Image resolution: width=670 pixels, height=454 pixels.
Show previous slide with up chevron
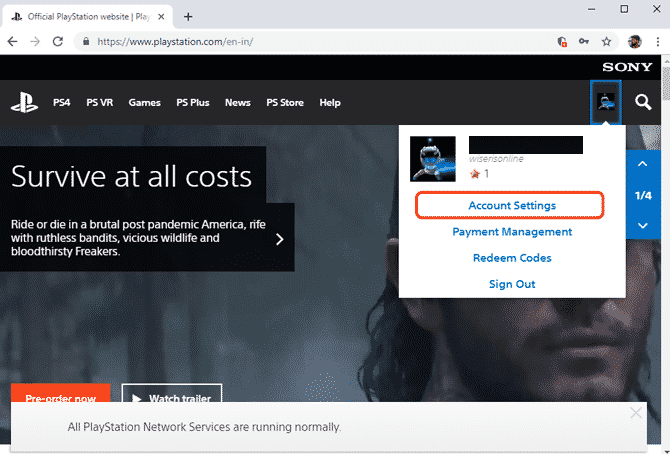click(x=643, y=164)
